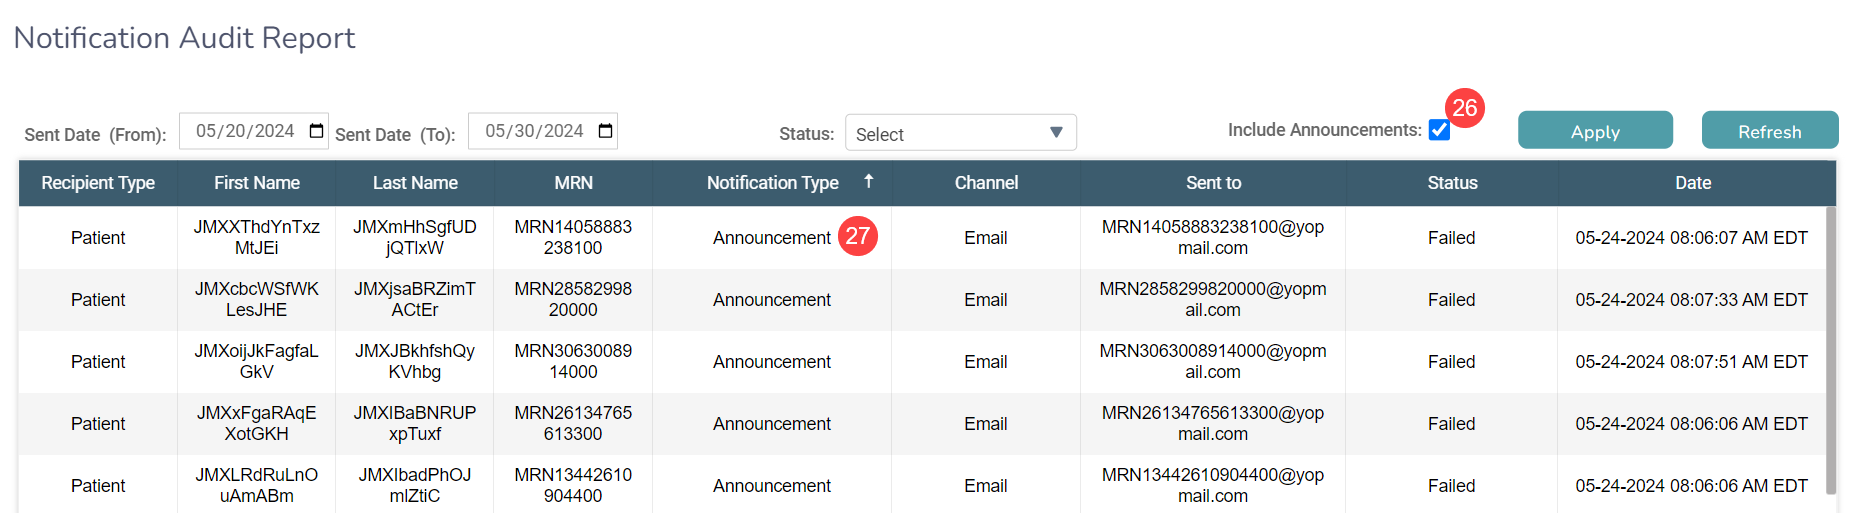Image resolution: width=1849 pixels, height=513 pixels.
Task: Click the Channel column header
Action: (x=986, y=183)
